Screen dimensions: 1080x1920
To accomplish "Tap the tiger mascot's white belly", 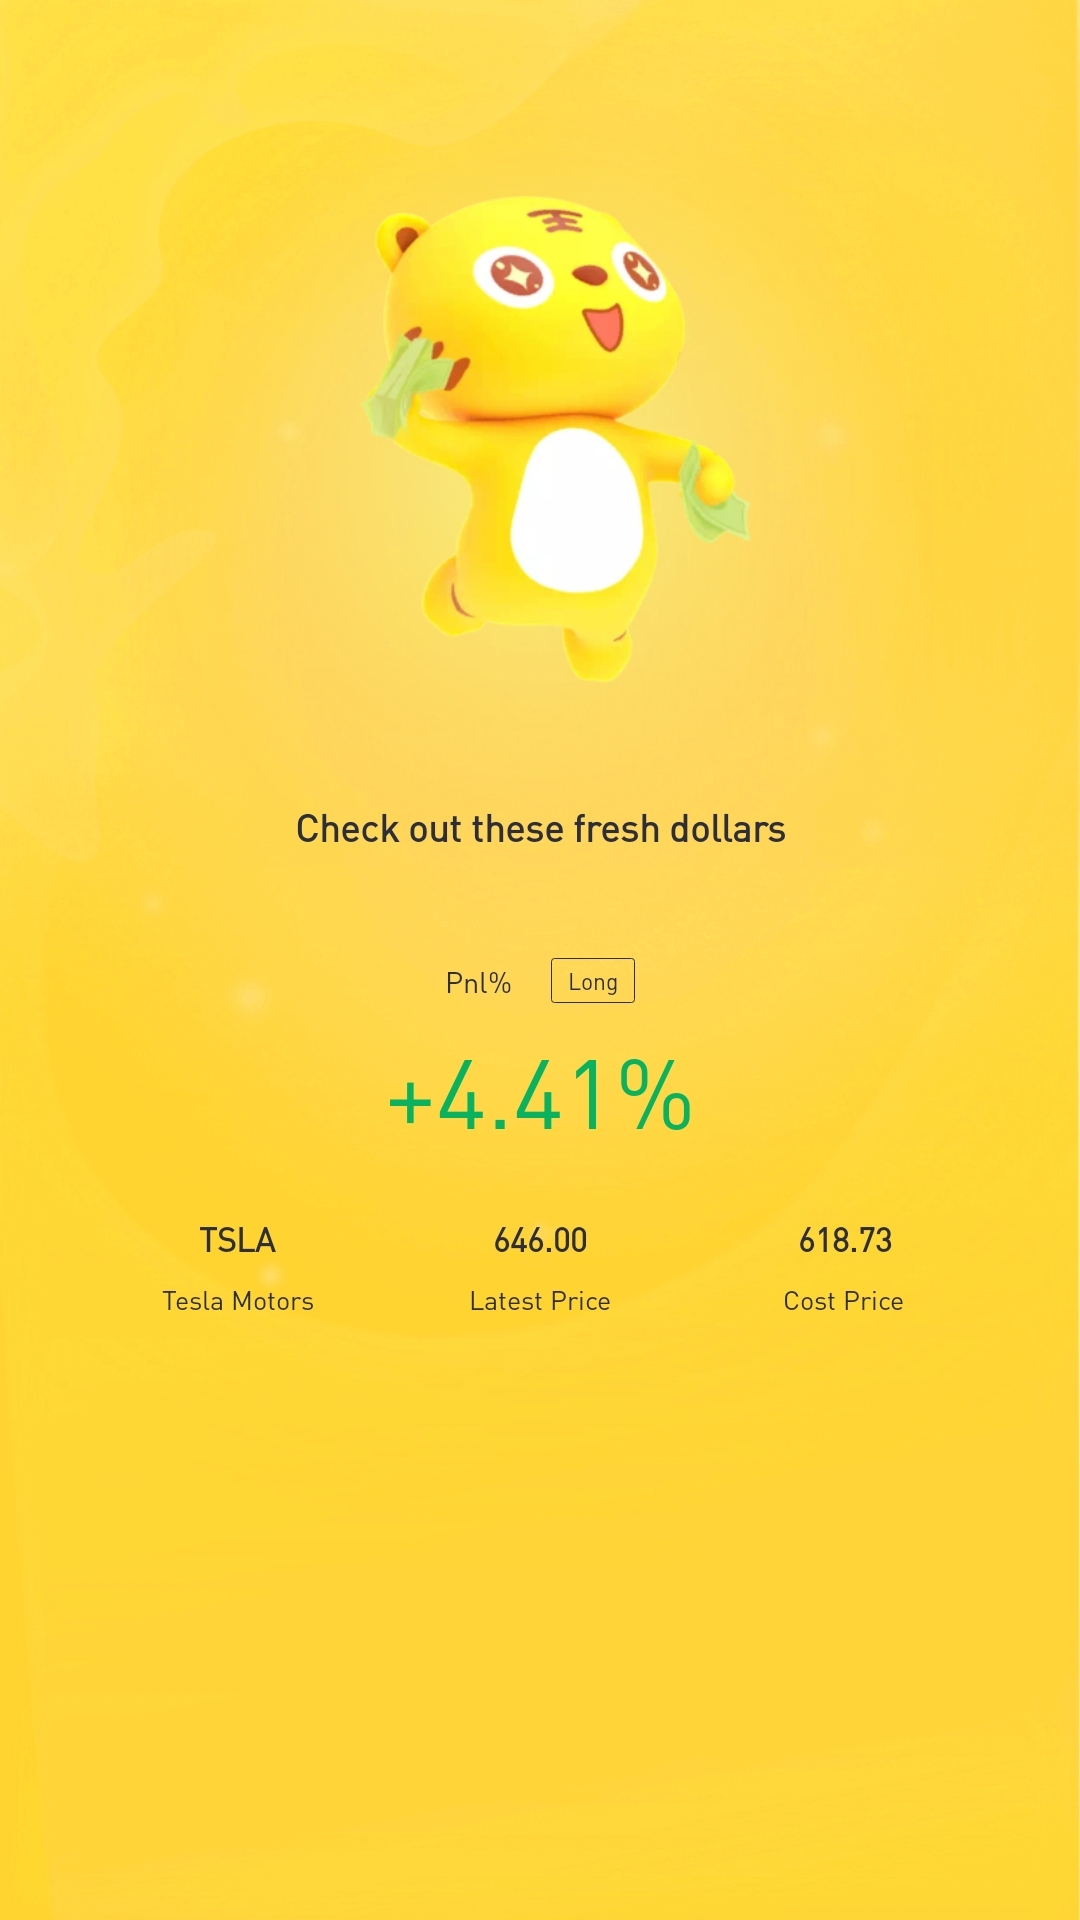I will 576,509.
